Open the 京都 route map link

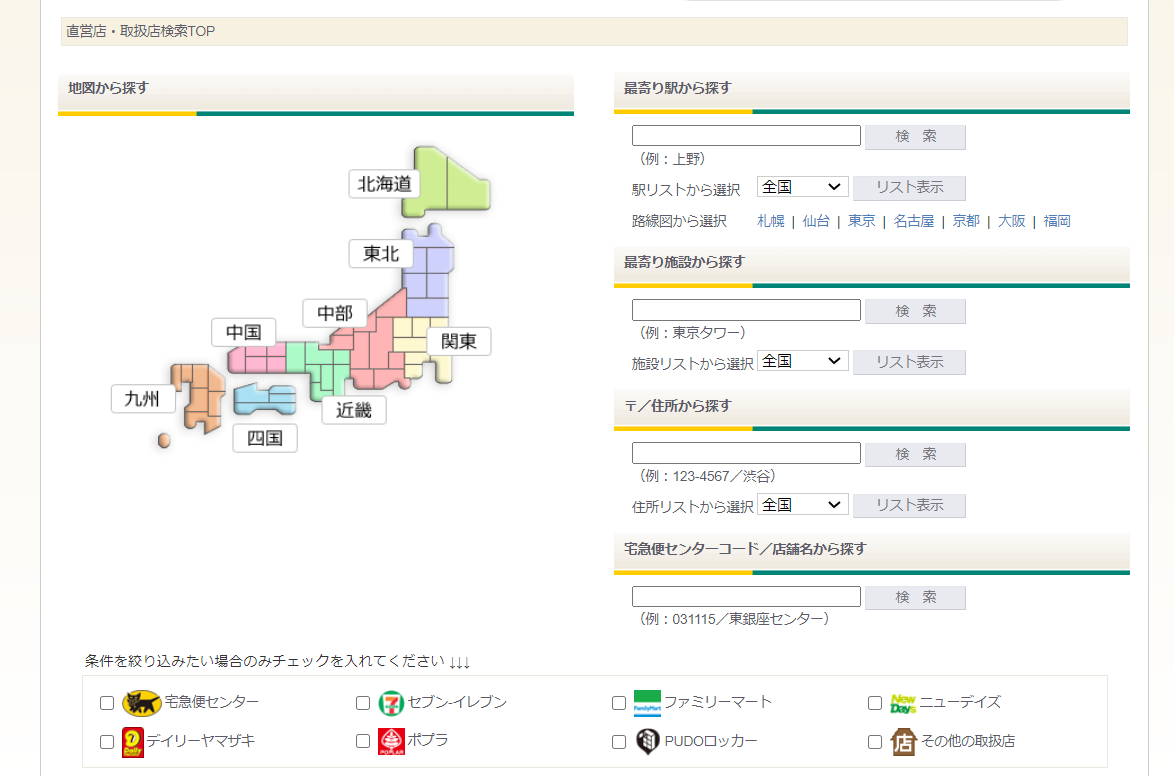pos(966,221)
